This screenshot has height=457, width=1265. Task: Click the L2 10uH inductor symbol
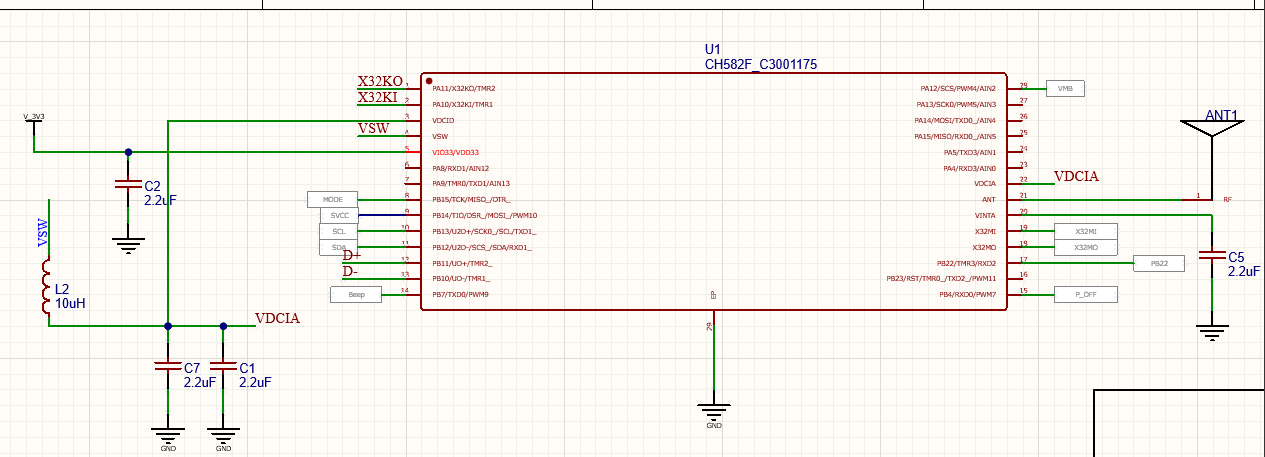(x=46, y=288)
